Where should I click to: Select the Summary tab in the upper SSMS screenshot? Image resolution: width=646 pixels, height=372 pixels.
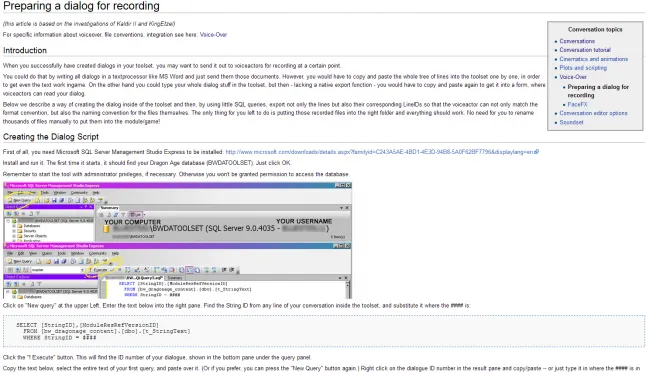coord(110,208)
